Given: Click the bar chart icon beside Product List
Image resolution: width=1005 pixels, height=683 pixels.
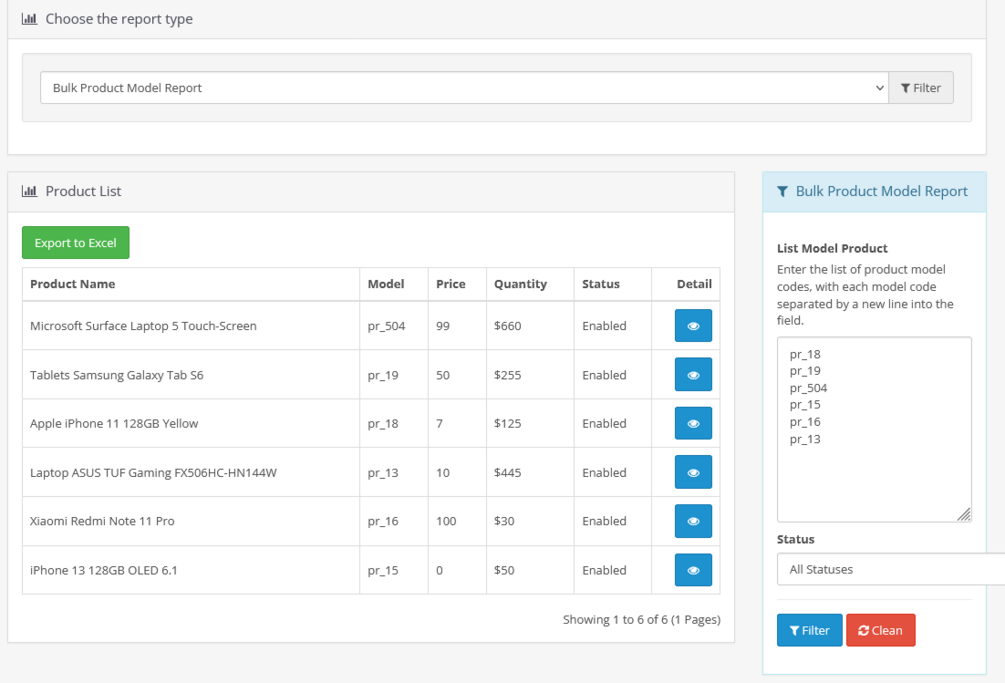Looking at the screenshot, I should (29, 191).
